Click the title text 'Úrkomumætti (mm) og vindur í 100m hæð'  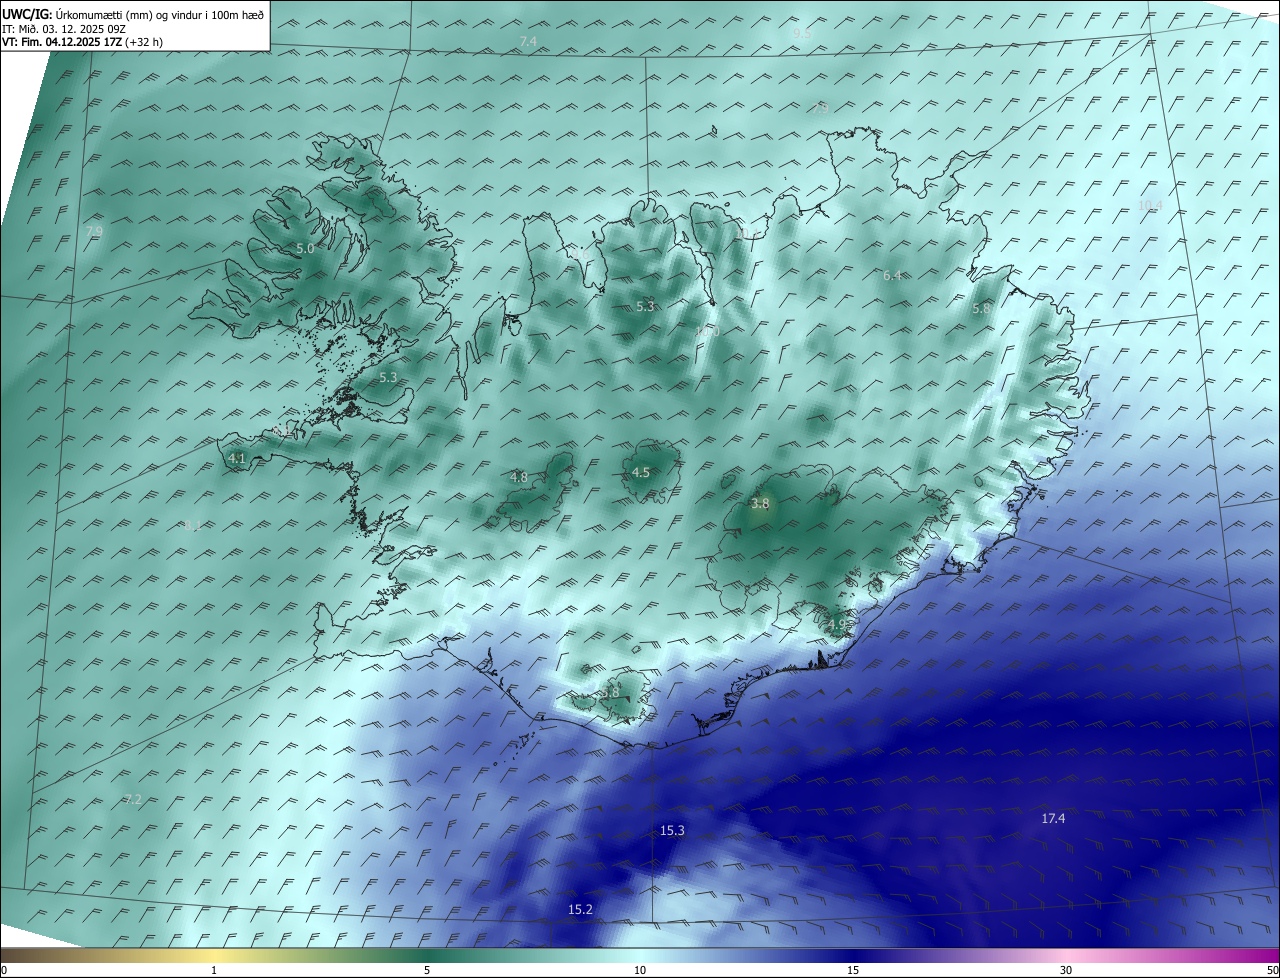pos(160,13)
